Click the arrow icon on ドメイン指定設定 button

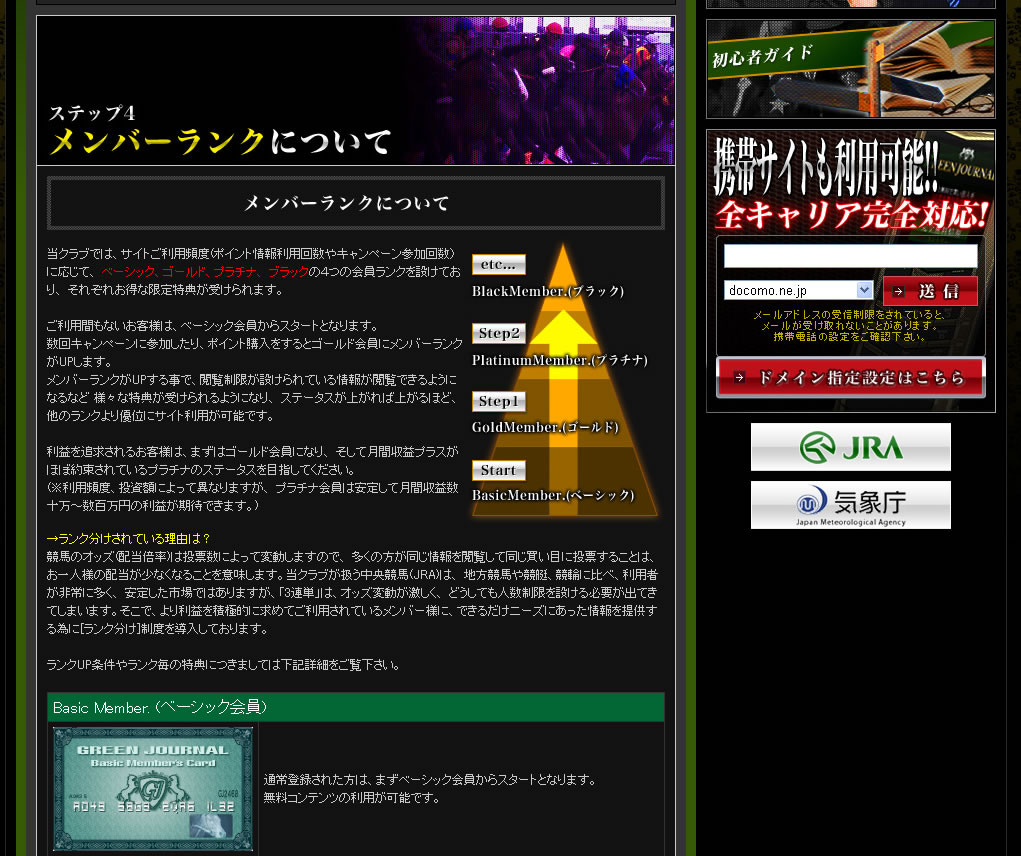point(739,377)
